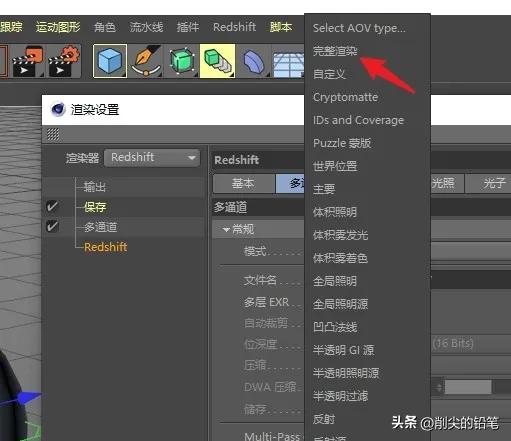Open the Redshift menu in menu bar
This screenshot has width=511, height=441.
(234, 27)
